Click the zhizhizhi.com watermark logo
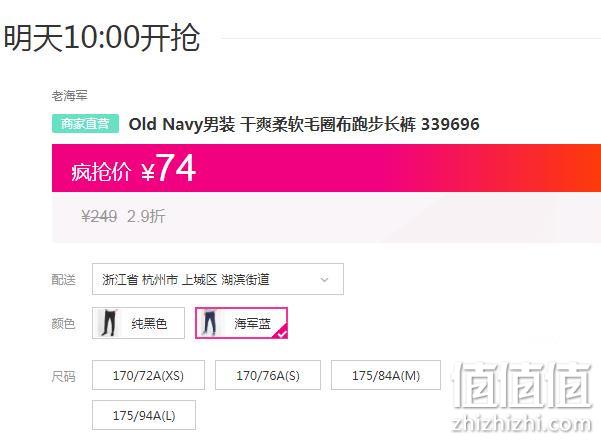The width and height of the screenshot is (601, 441). (521, 397)
